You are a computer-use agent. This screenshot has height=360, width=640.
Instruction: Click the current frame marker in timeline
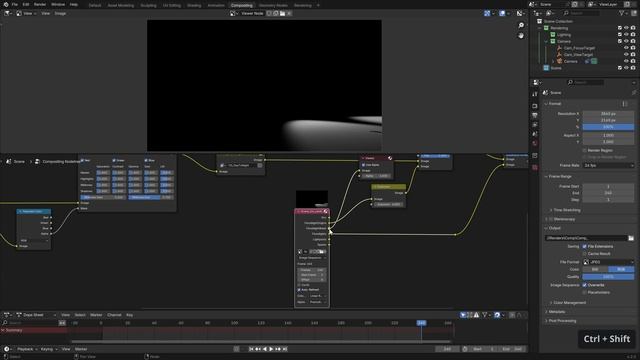(x=421, y=323)
